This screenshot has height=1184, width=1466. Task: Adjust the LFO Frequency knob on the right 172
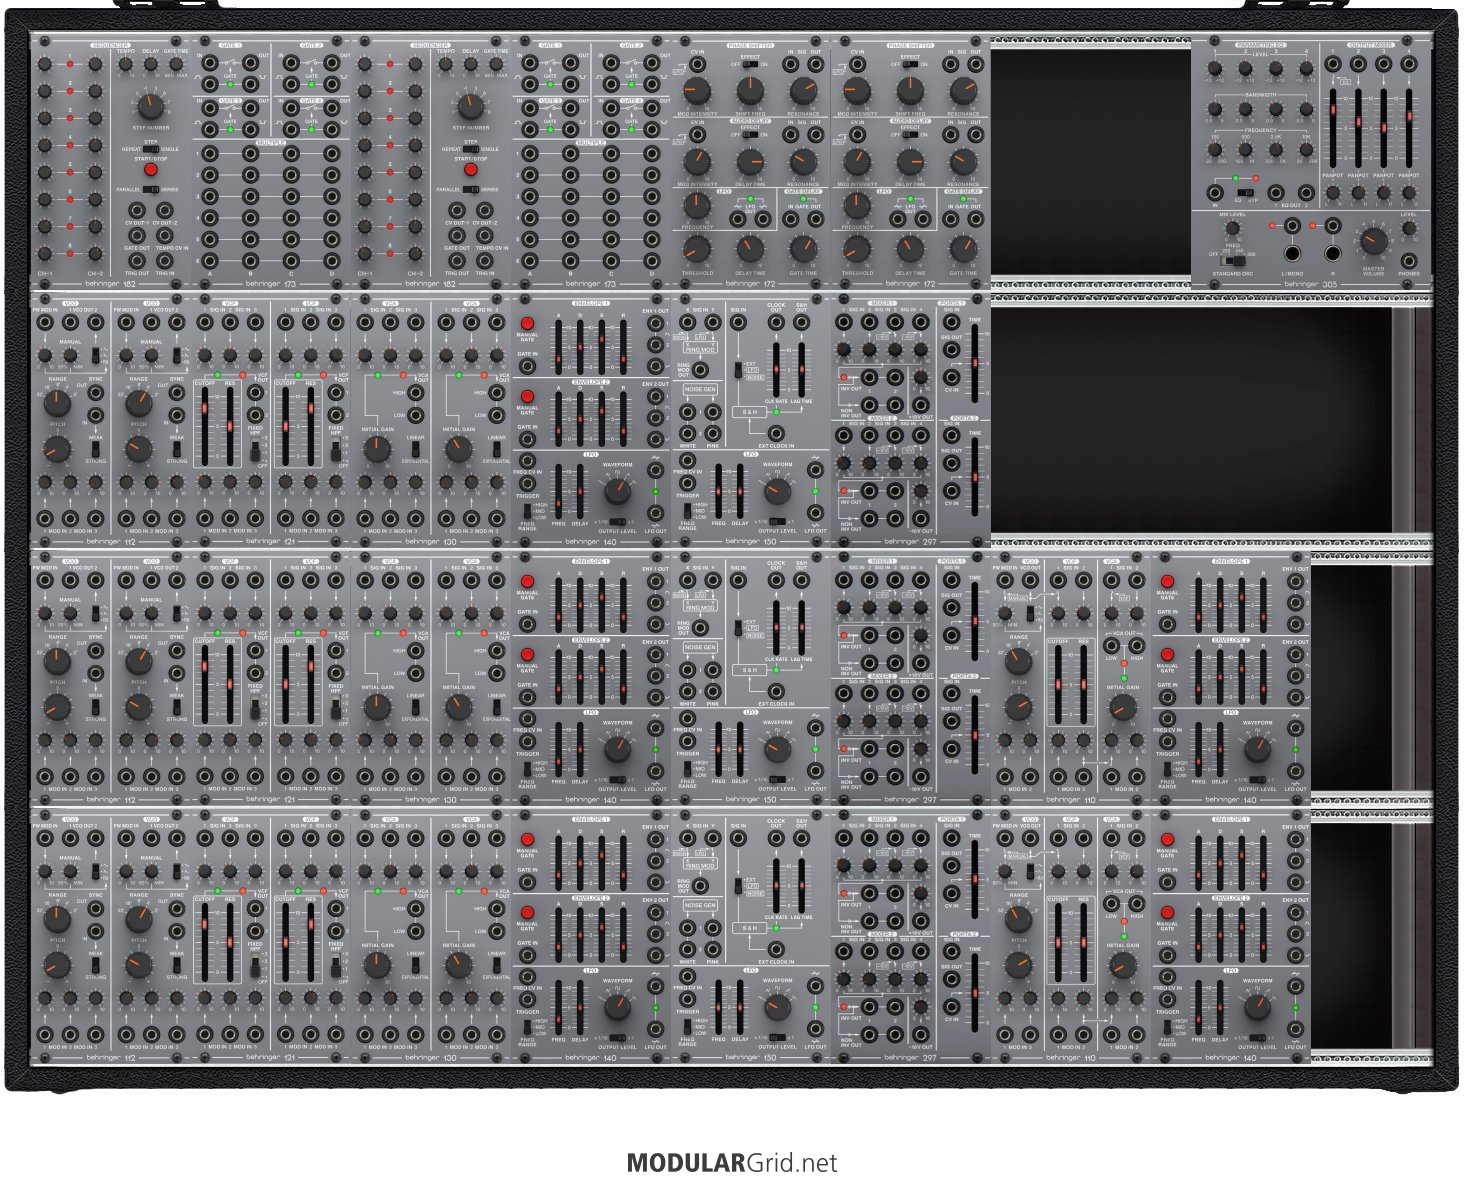(857, 205)
